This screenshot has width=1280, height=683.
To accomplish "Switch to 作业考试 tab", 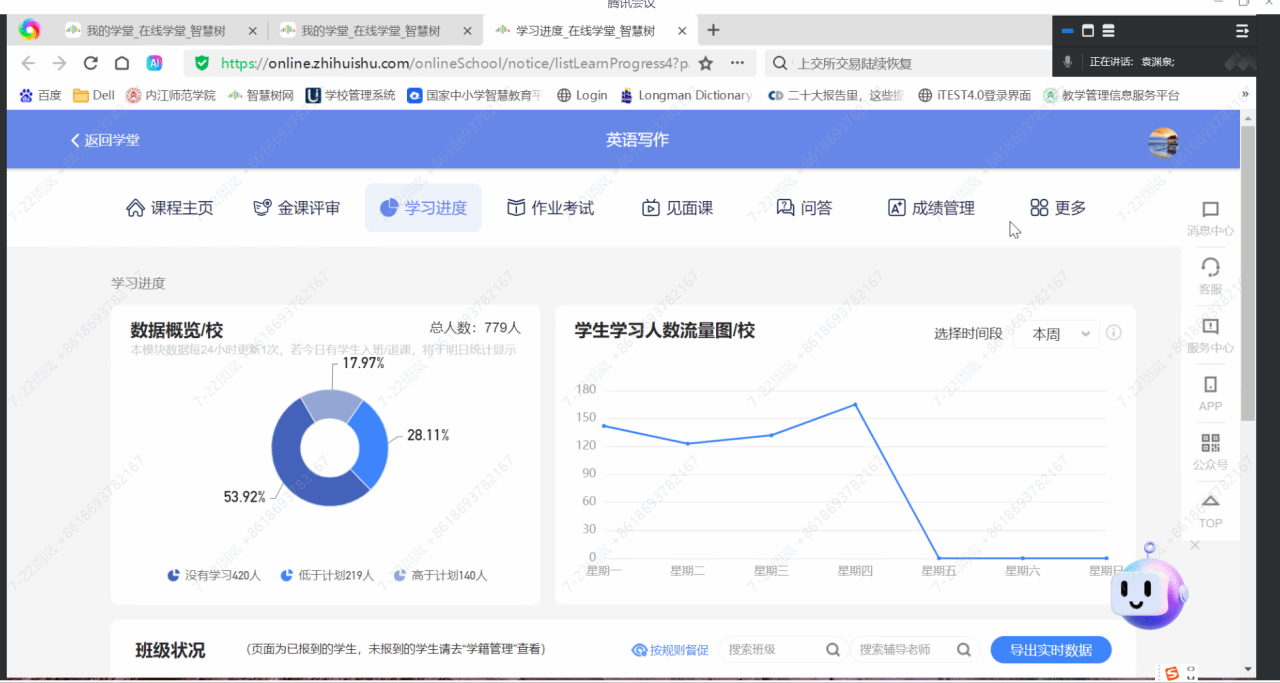I will tap(550, 208).
